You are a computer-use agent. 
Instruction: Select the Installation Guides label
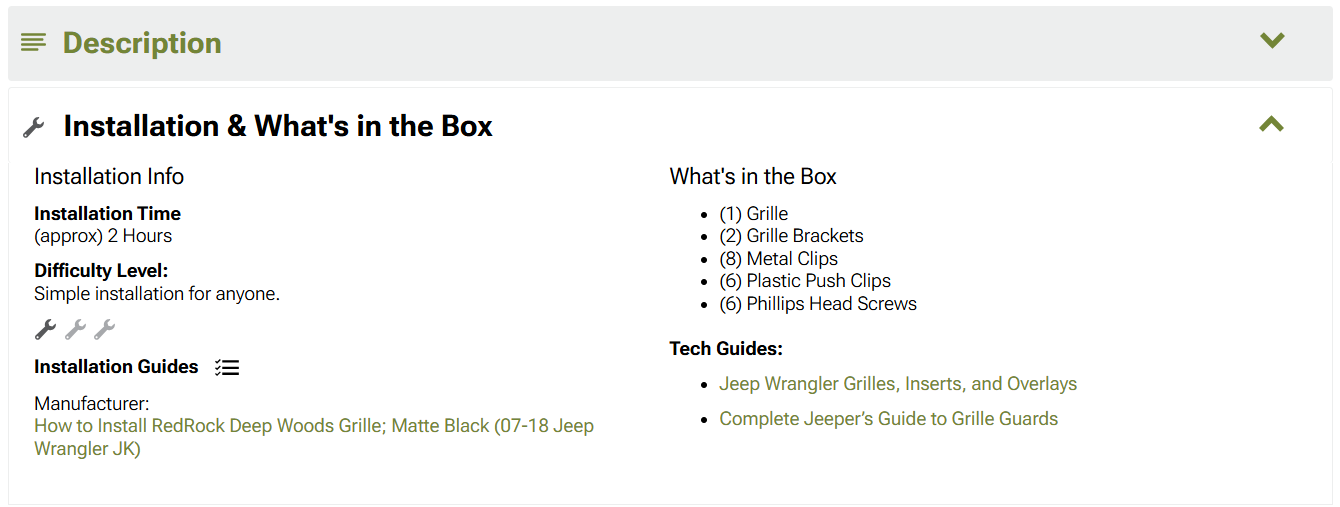[116, 367]
